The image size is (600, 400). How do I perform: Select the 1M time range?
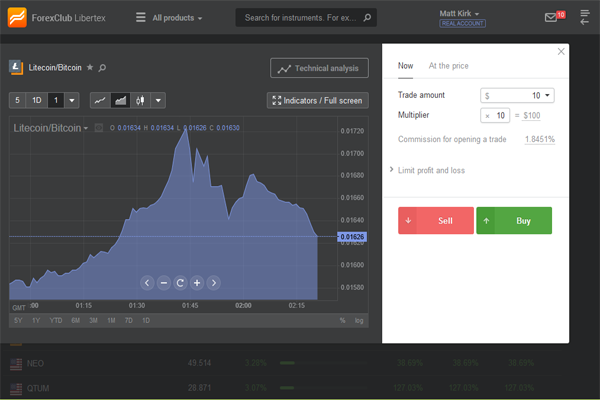coord(111,320)
